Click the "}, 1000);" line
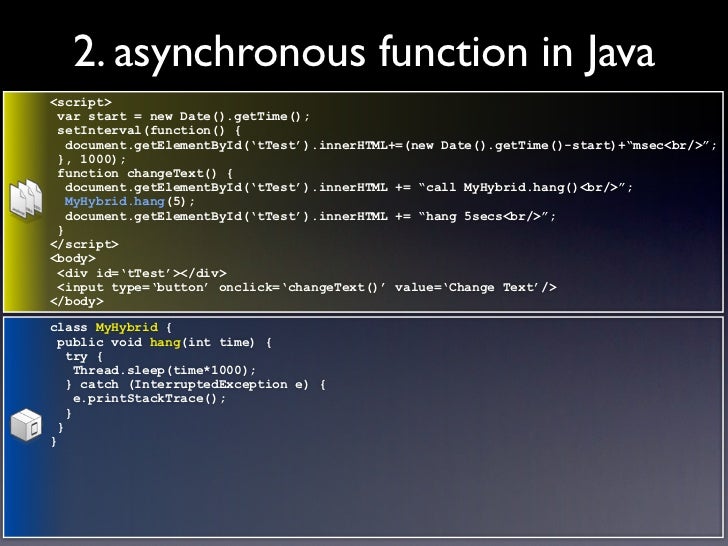The width and height of the screenshot is (728, 546). point(91,159)
